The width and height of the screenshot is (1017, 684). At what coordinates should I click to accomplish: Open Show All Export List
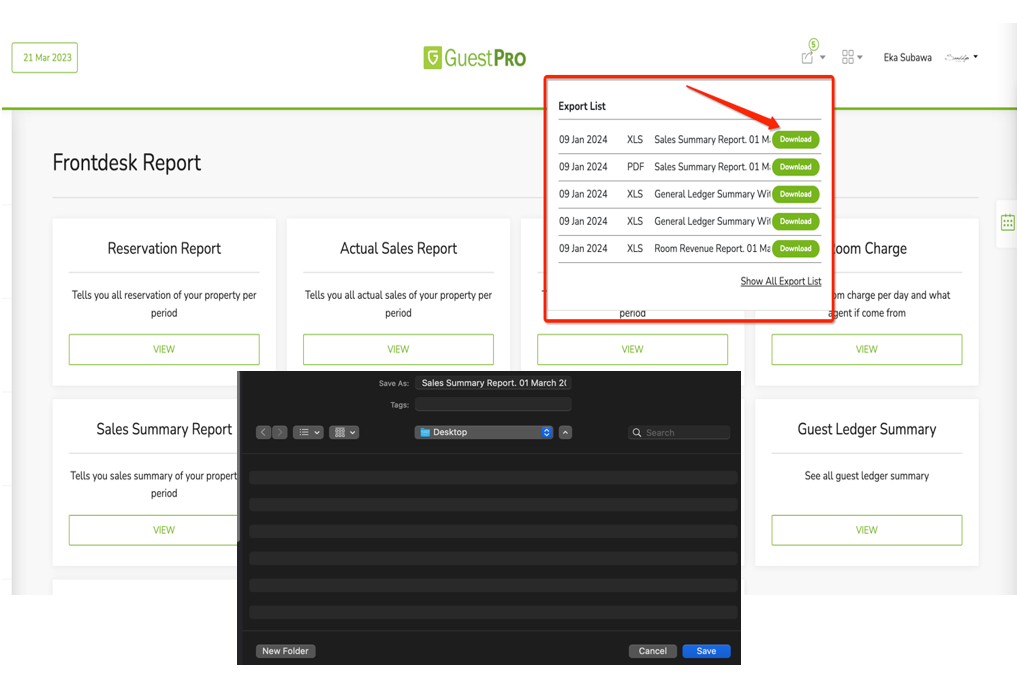pyautogui.click(x=780, y=281)
